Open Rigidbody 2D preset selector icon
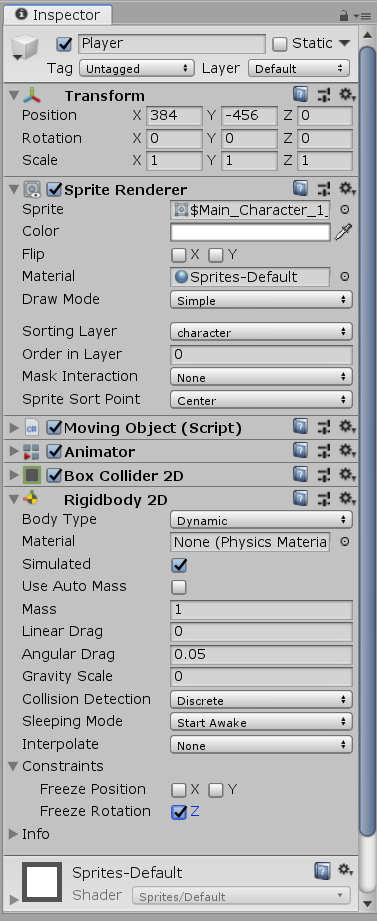The image size is (377, 921). coord(324,500)
